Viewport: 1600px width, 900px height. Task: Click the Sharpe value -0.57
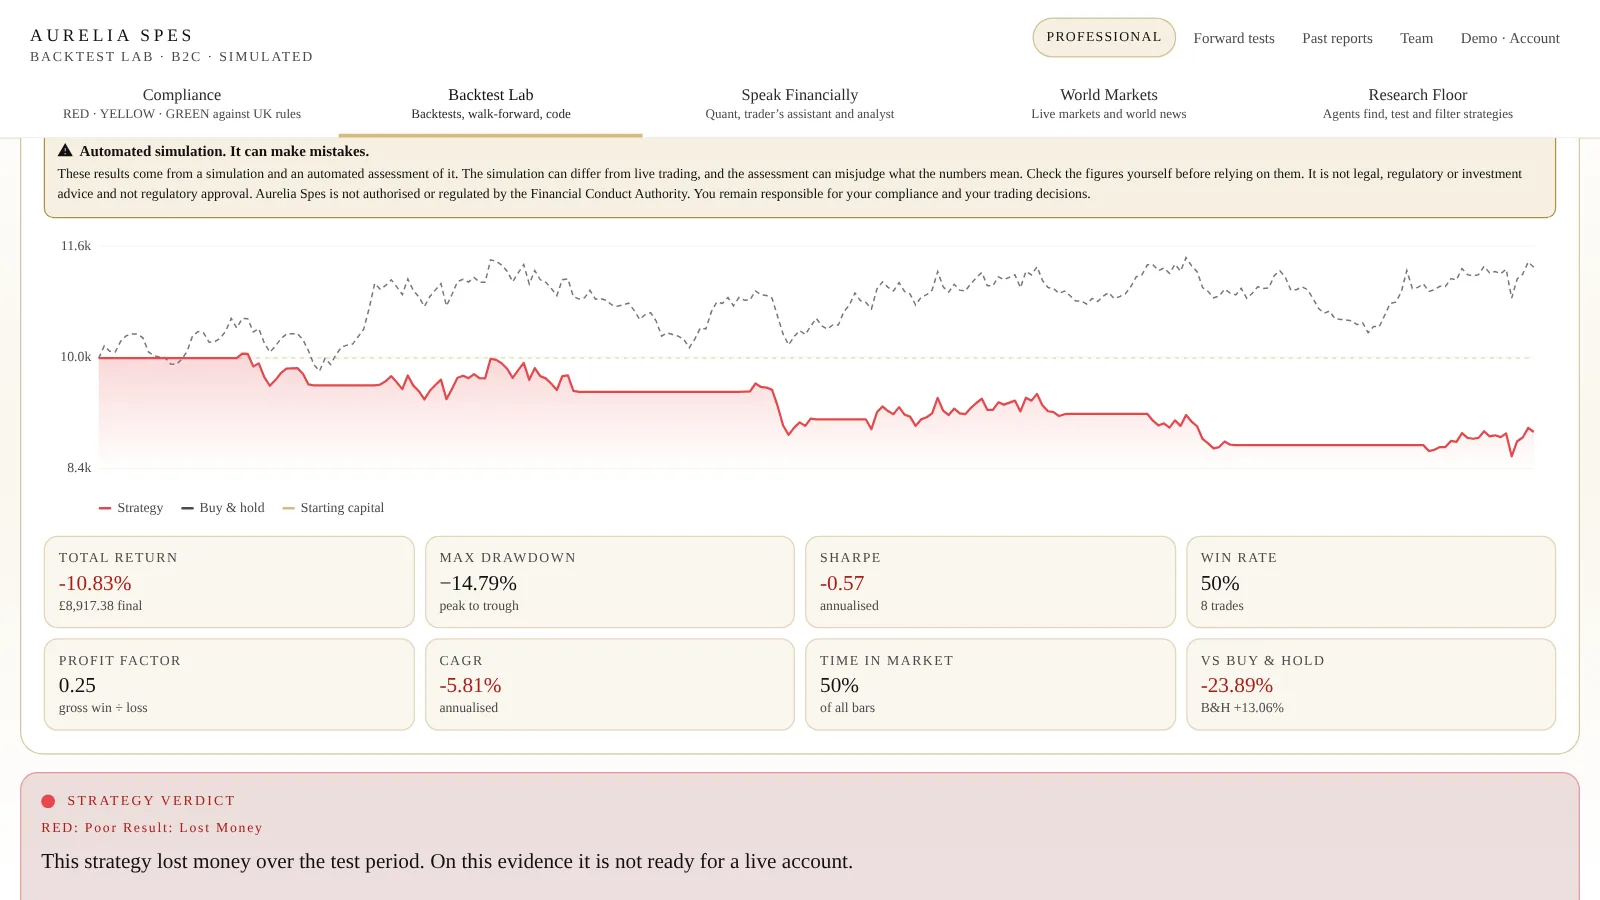pyautogui.click(x=842, y=583)
